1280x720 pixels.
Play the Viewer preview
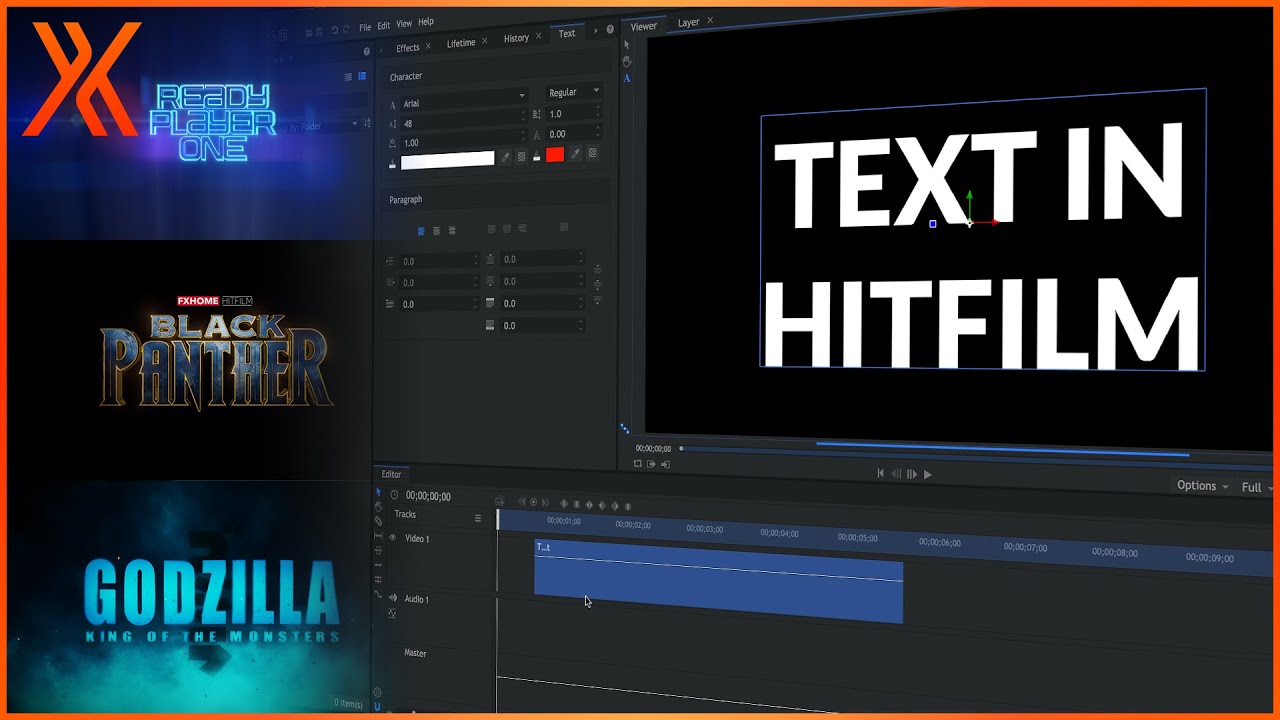tap(928, 475)
